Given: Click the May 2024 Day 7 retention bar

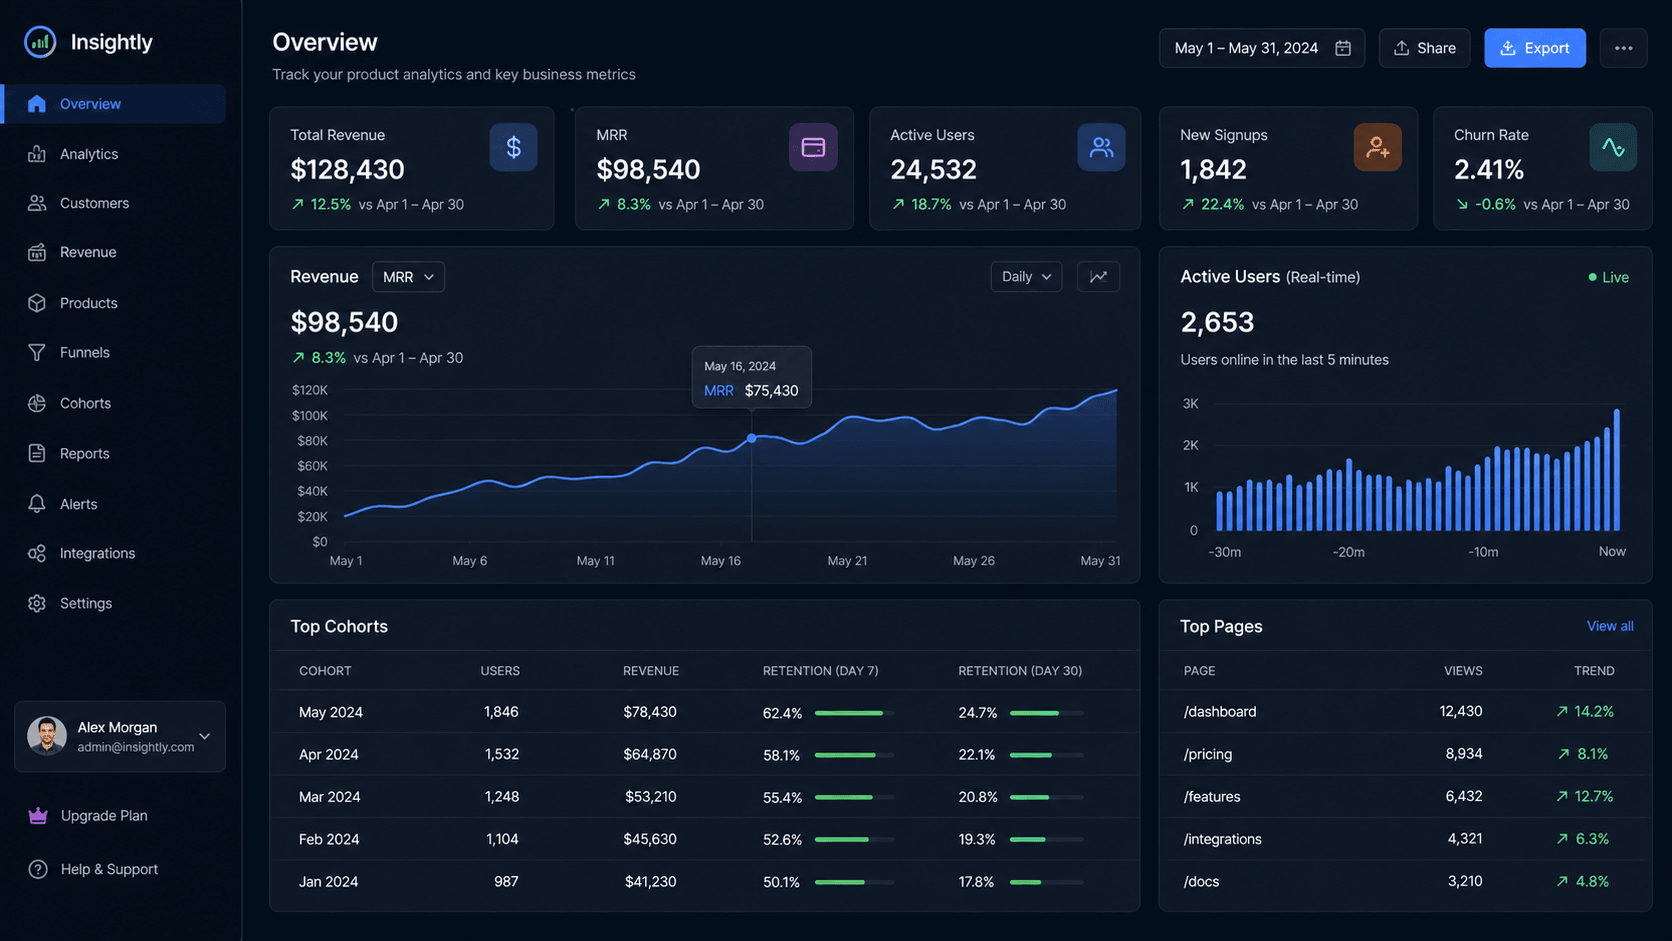Looking at the screenshot, I should pos(854,713).
